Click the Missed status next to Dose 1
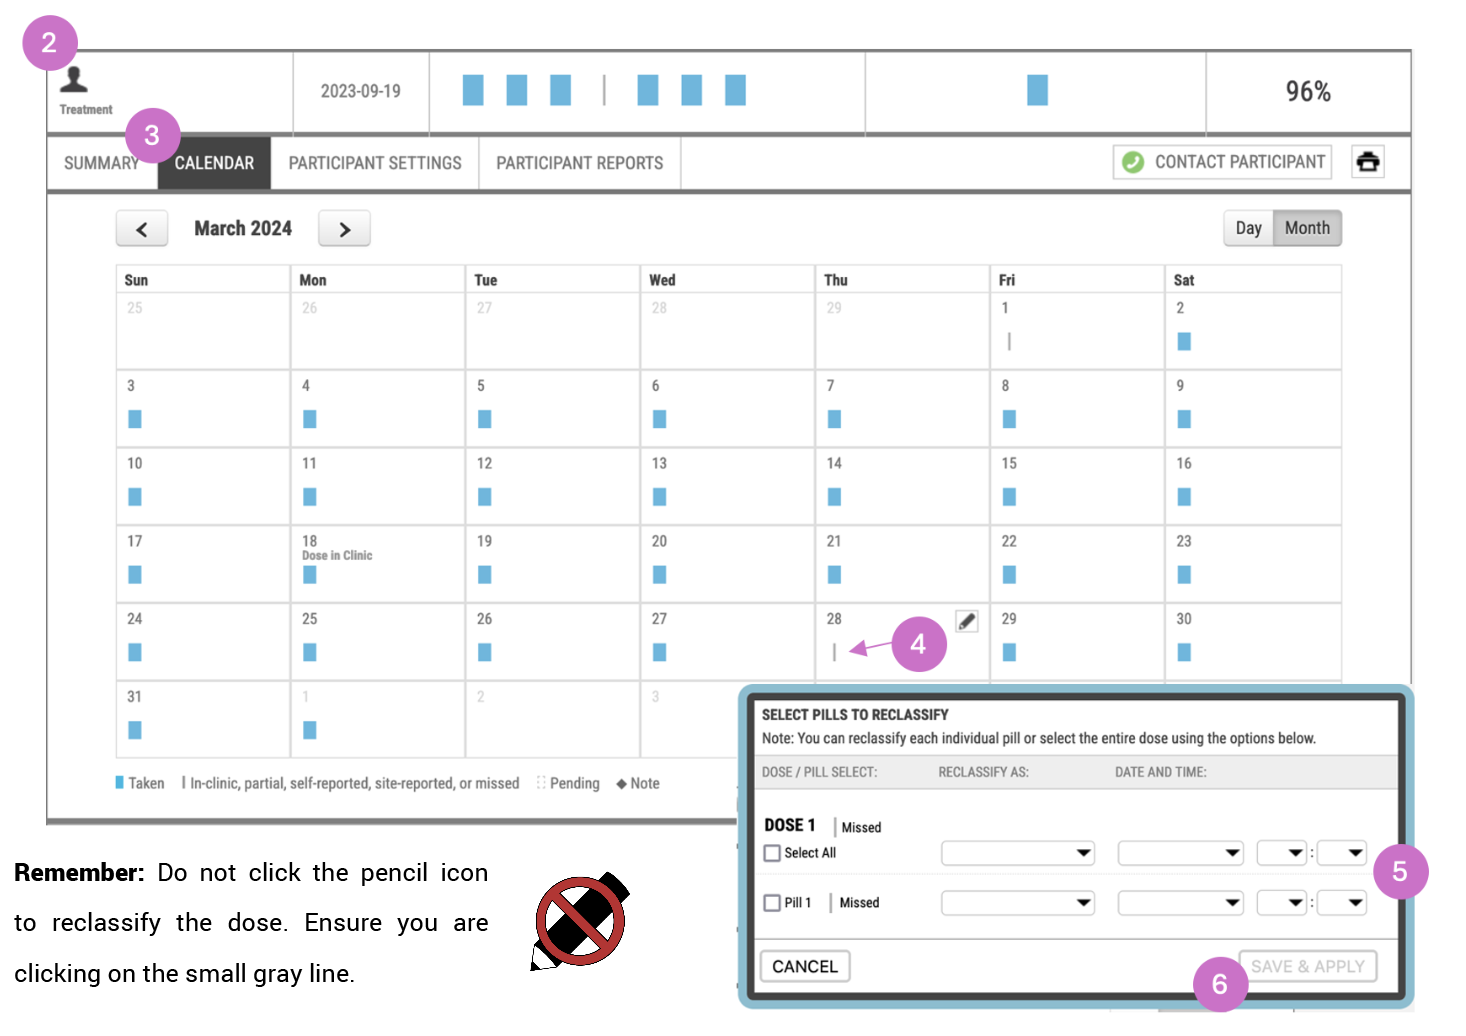 tap(861, 828)
